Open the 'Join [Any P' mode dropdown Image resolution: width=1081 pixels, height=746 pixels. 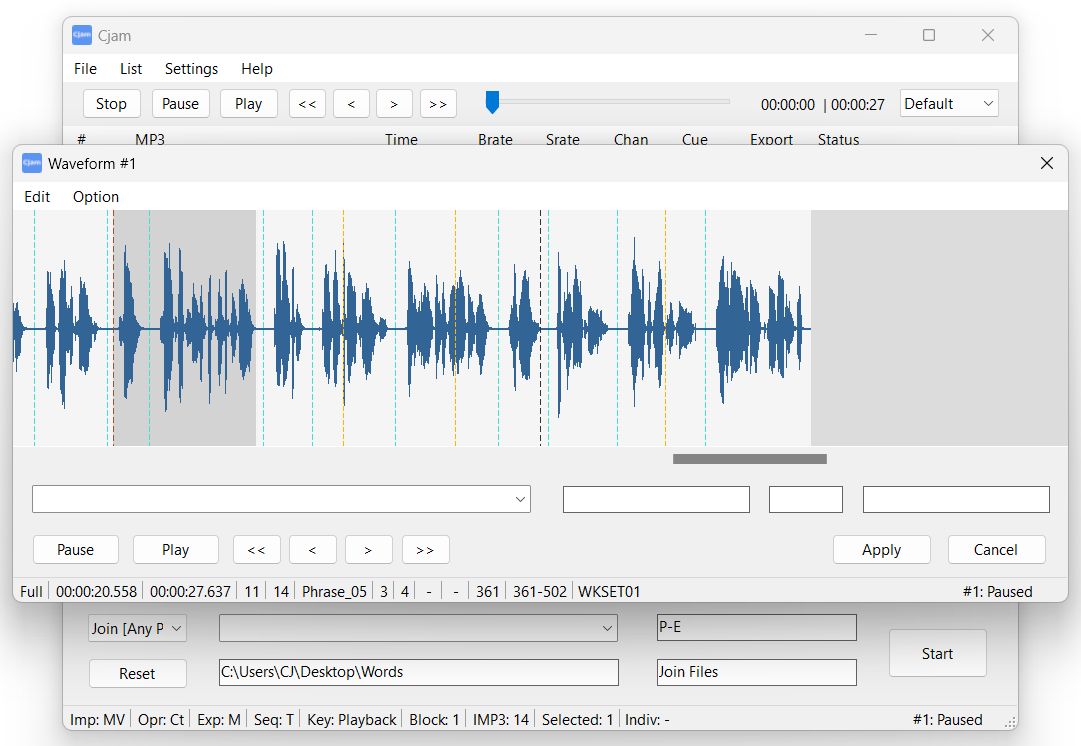coord(137,628)
